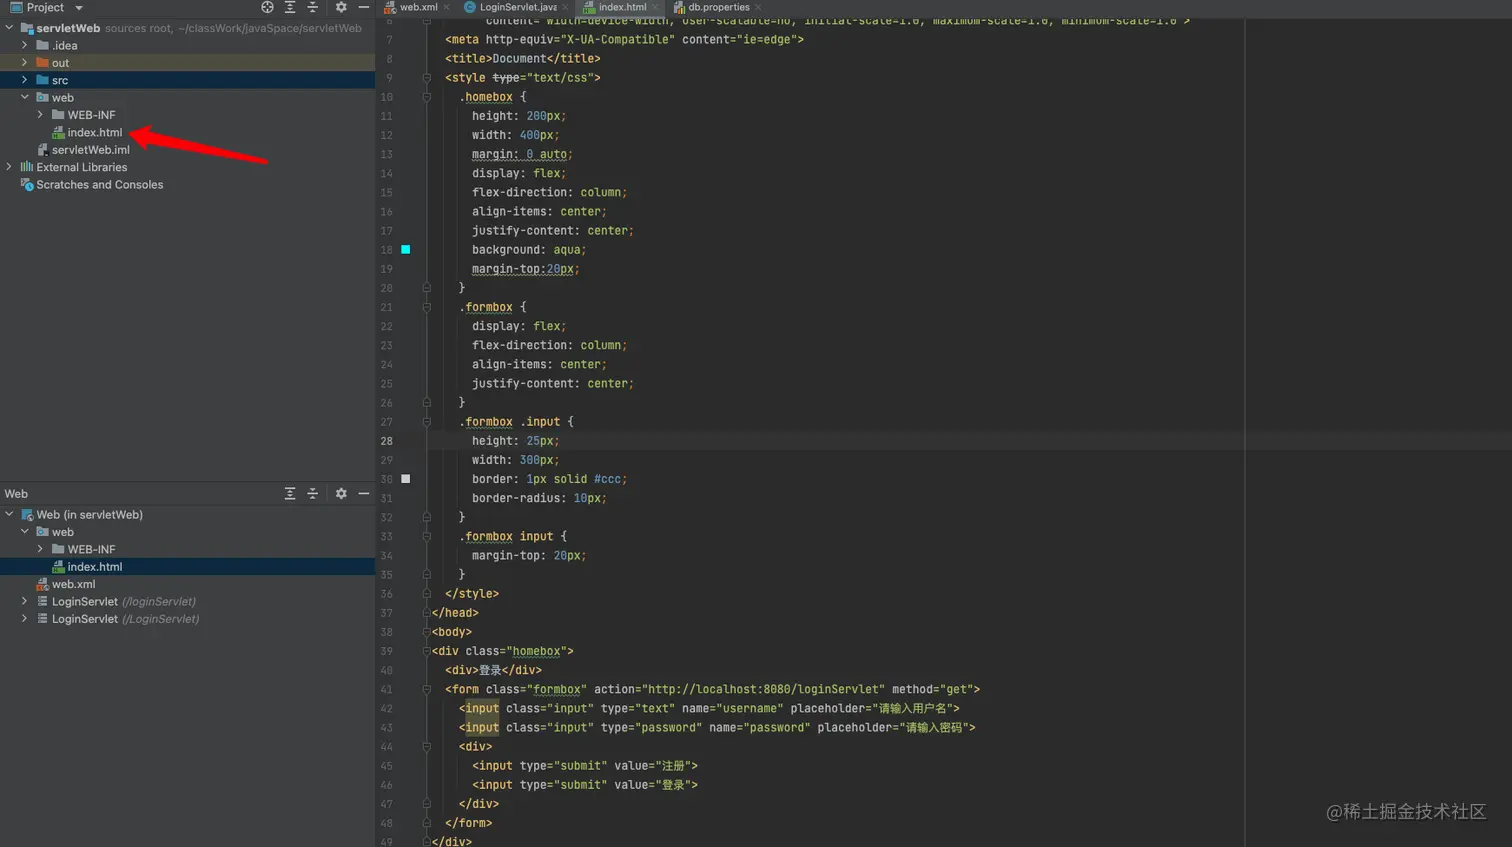Click the servletWeb.iml file icon
Viewport: 1512px width, 847px height.
pyautogui.click(x=42, y=150)
